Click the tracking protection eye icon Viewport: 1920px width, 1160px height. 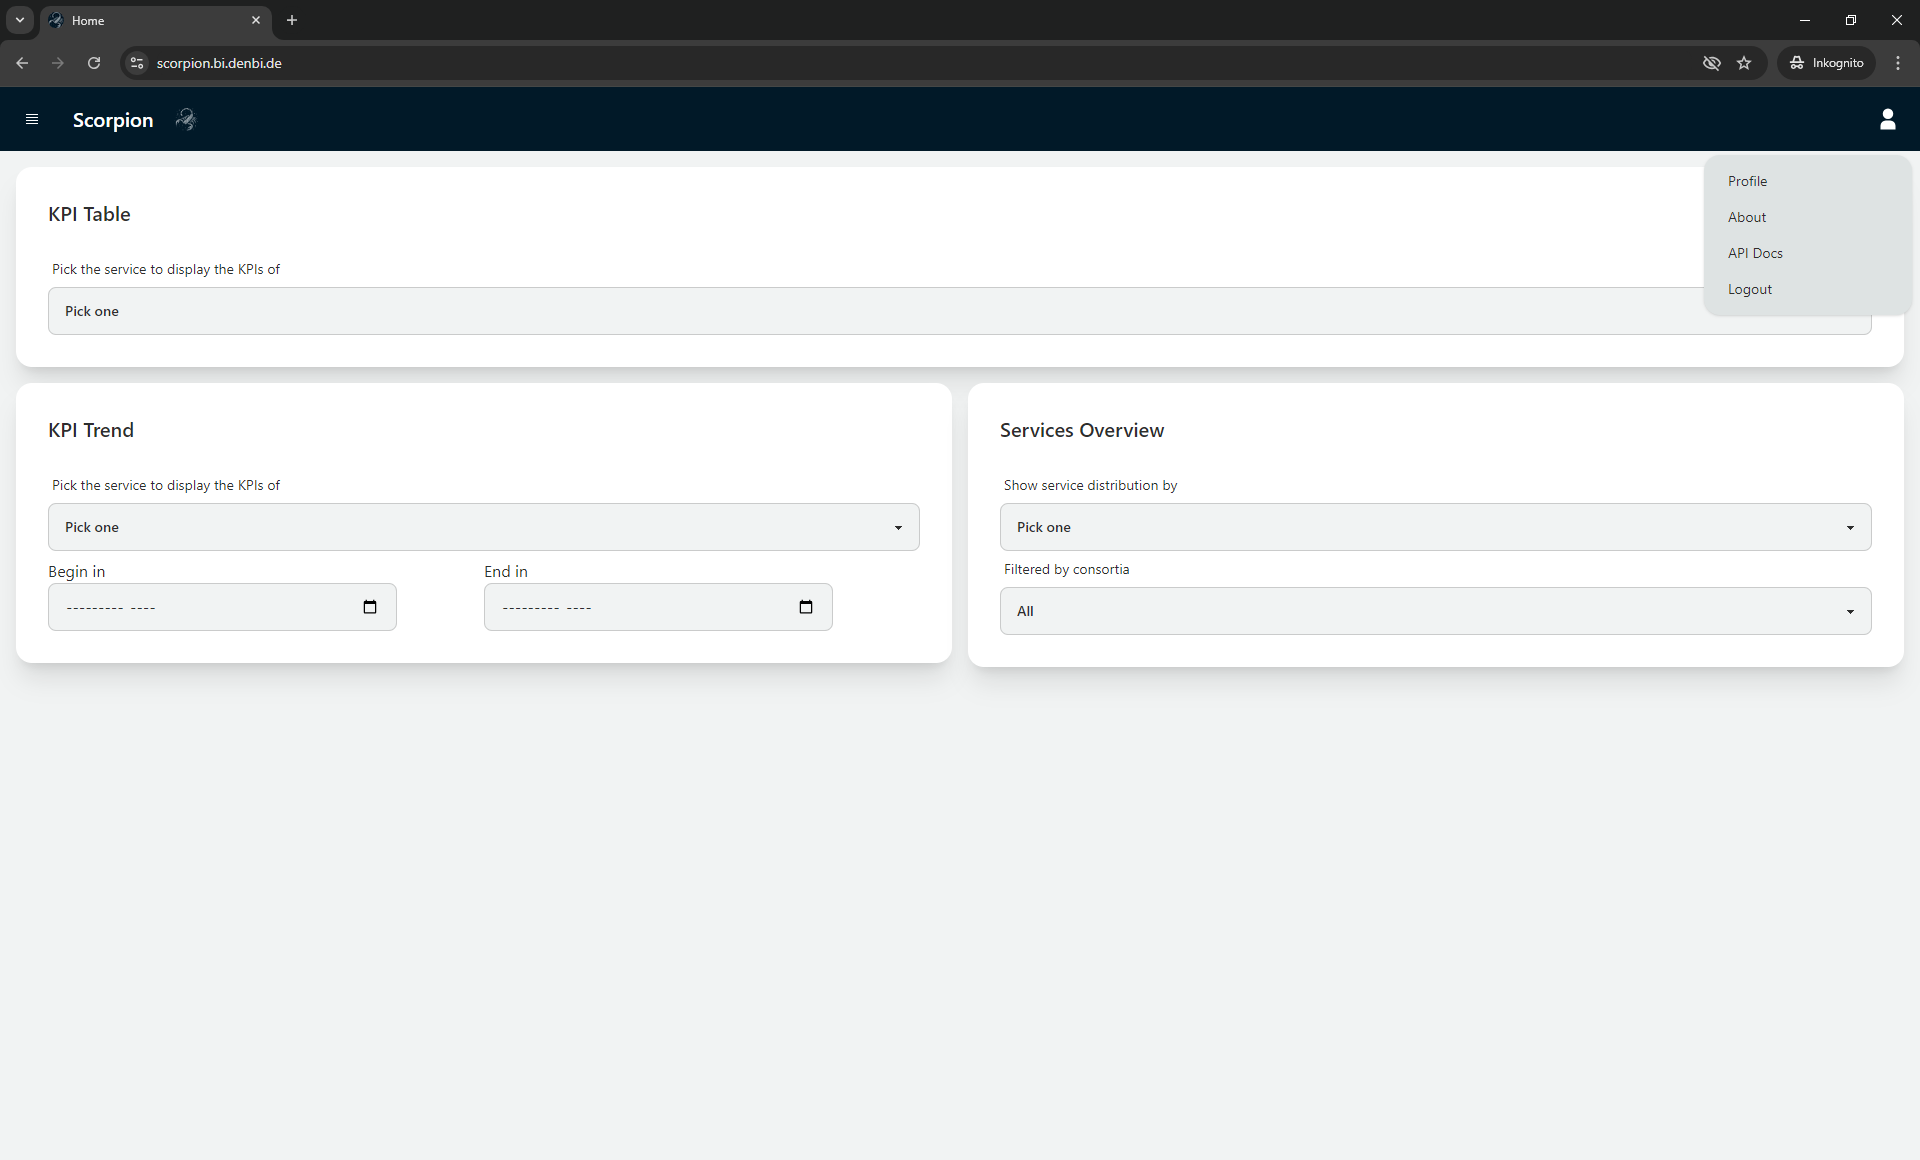(x=1712, y=63)
